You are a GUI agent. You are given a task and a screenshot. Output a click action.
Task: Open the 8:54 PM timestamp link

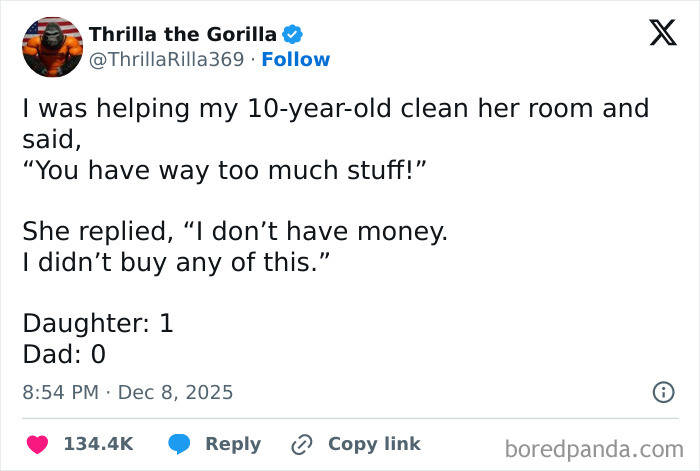point(60,392)
